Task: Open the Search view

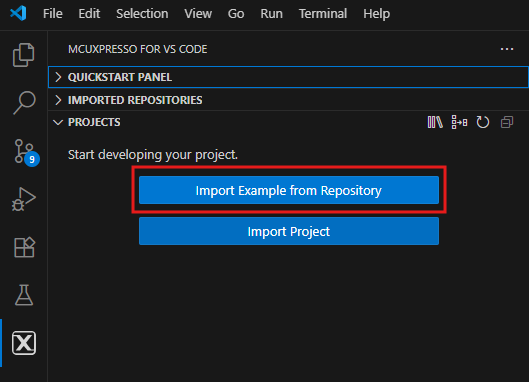Action: point(24,103)
